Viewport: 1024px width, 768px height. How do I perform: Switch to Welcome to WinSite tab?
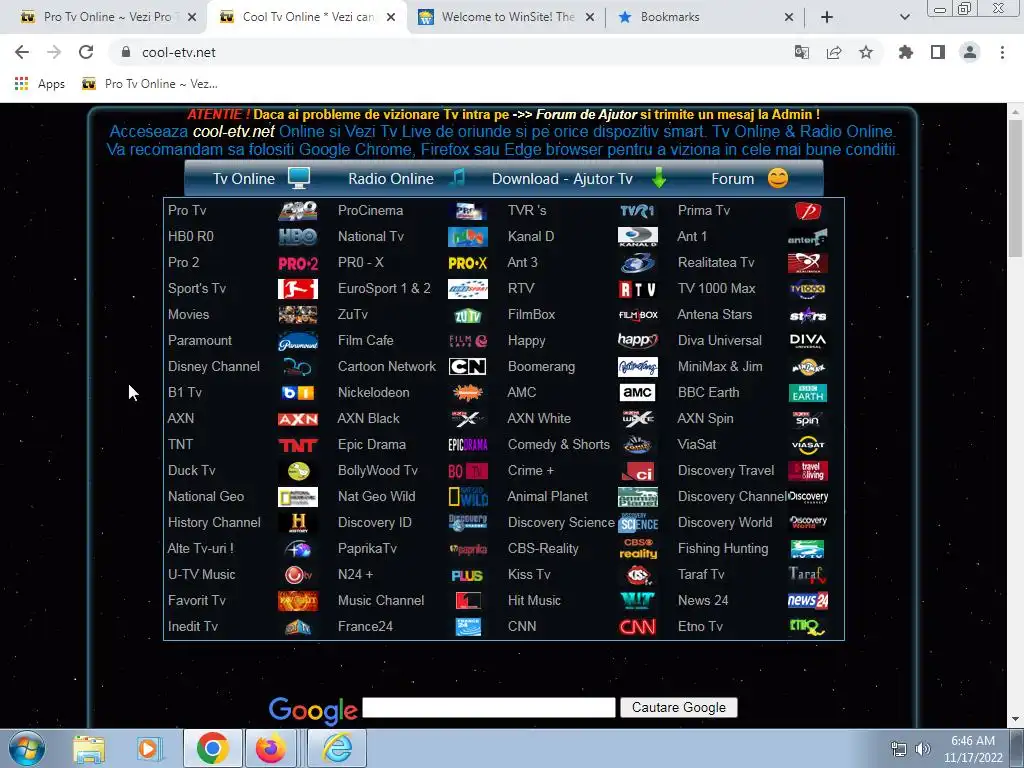pos(507,17)
